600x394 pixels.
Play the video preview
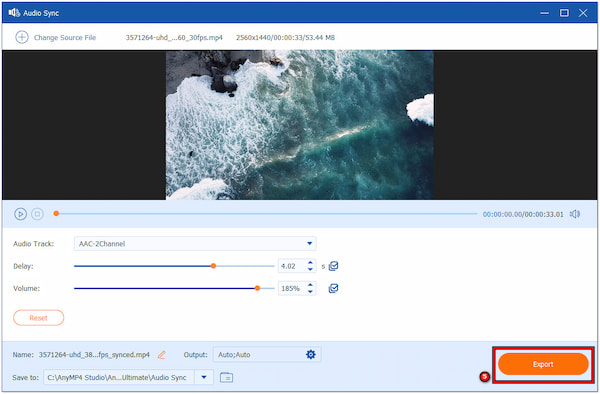pyautogui.click(x=20, y=214)
